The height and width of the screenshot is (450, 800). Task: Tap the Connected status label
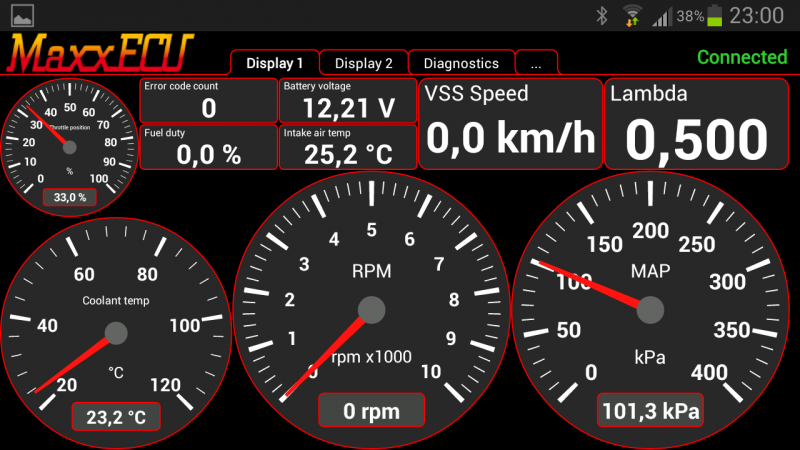[742, 57]
